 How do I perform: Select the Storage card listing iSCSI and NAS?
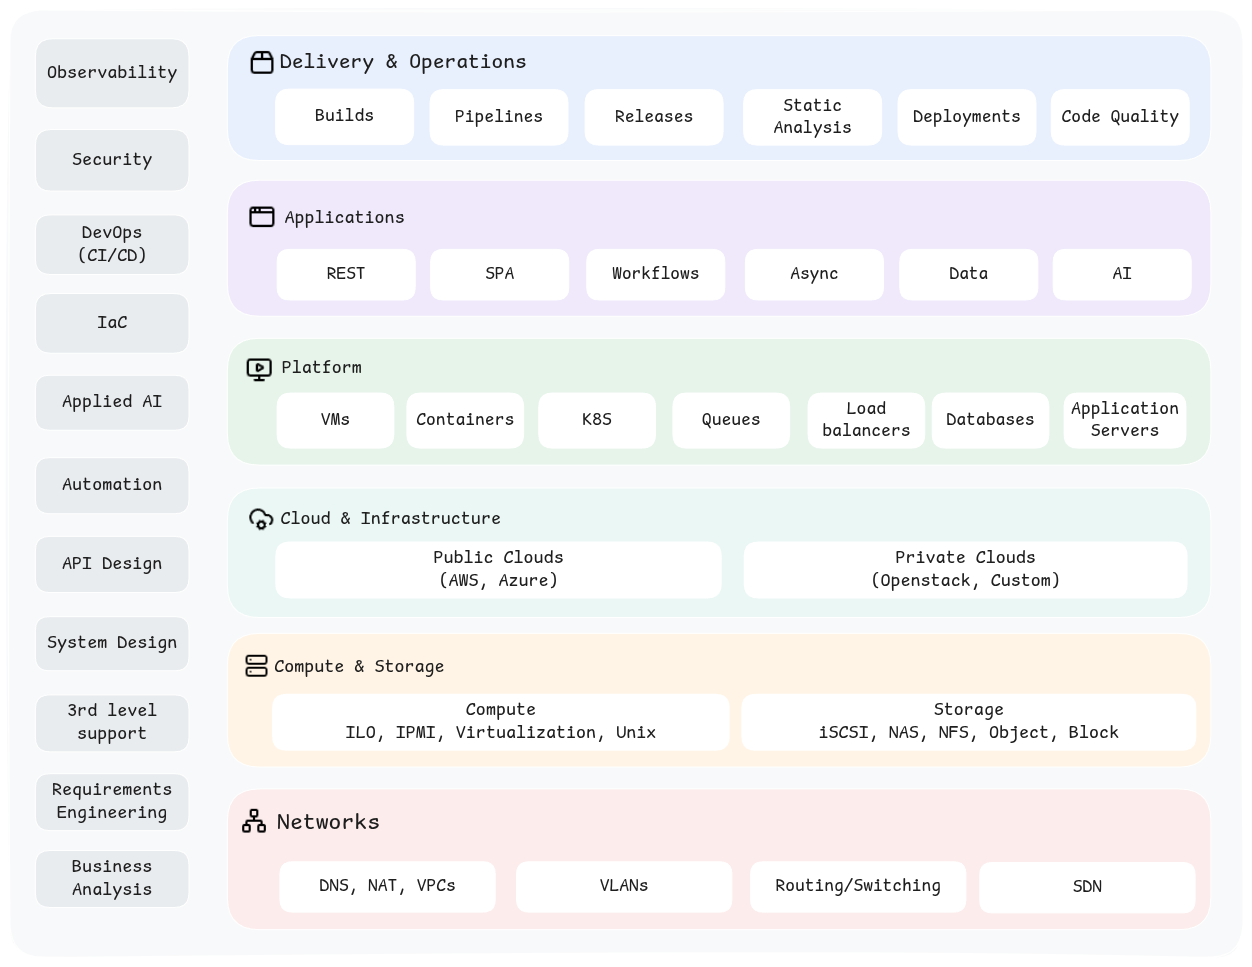969,721
